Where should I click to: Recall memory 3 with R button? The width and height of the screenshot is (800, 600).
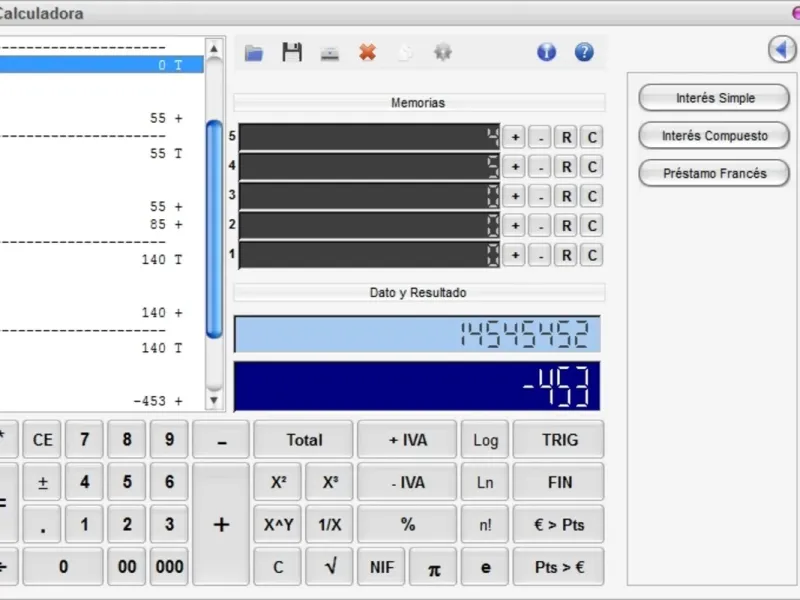566,196
